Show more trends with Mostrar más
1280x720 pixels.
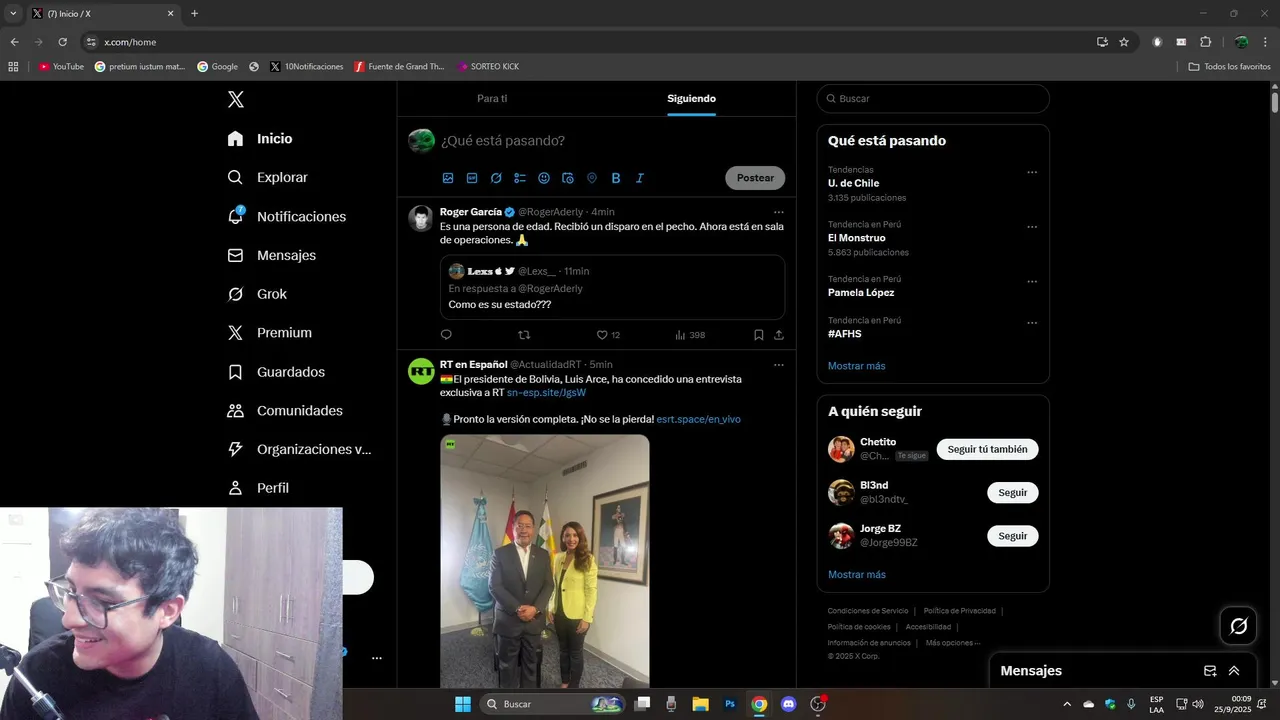pos(856,366)
